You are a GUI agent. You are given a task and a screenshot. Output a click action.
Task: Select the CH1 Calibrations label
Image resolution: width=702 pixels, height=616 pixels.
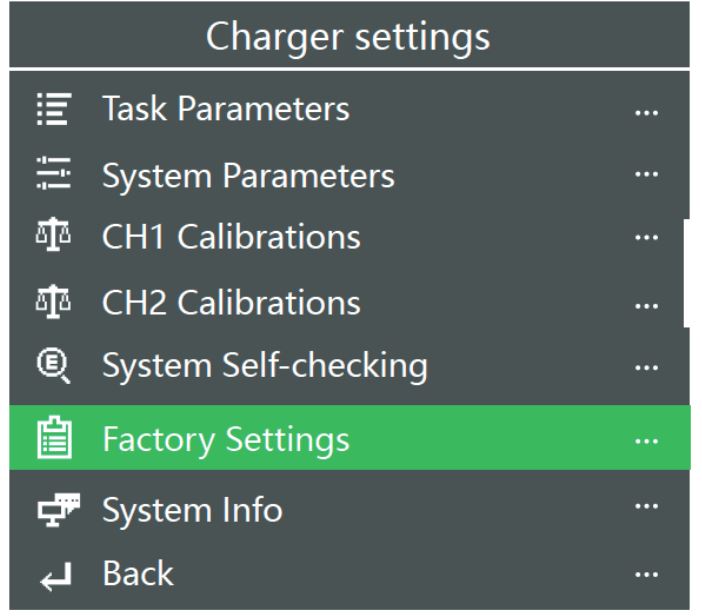point(231,236)
